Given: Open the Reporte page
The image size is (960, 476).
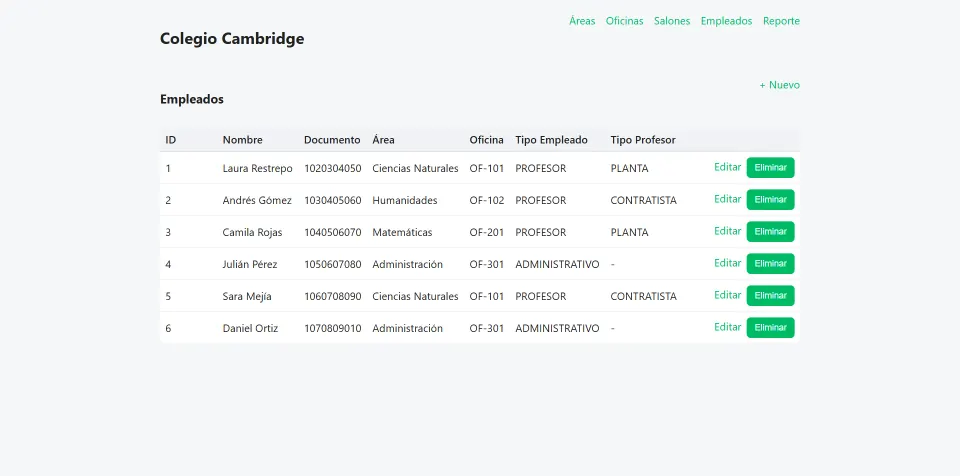Looking at the screenshot, I should click(781, 21).
